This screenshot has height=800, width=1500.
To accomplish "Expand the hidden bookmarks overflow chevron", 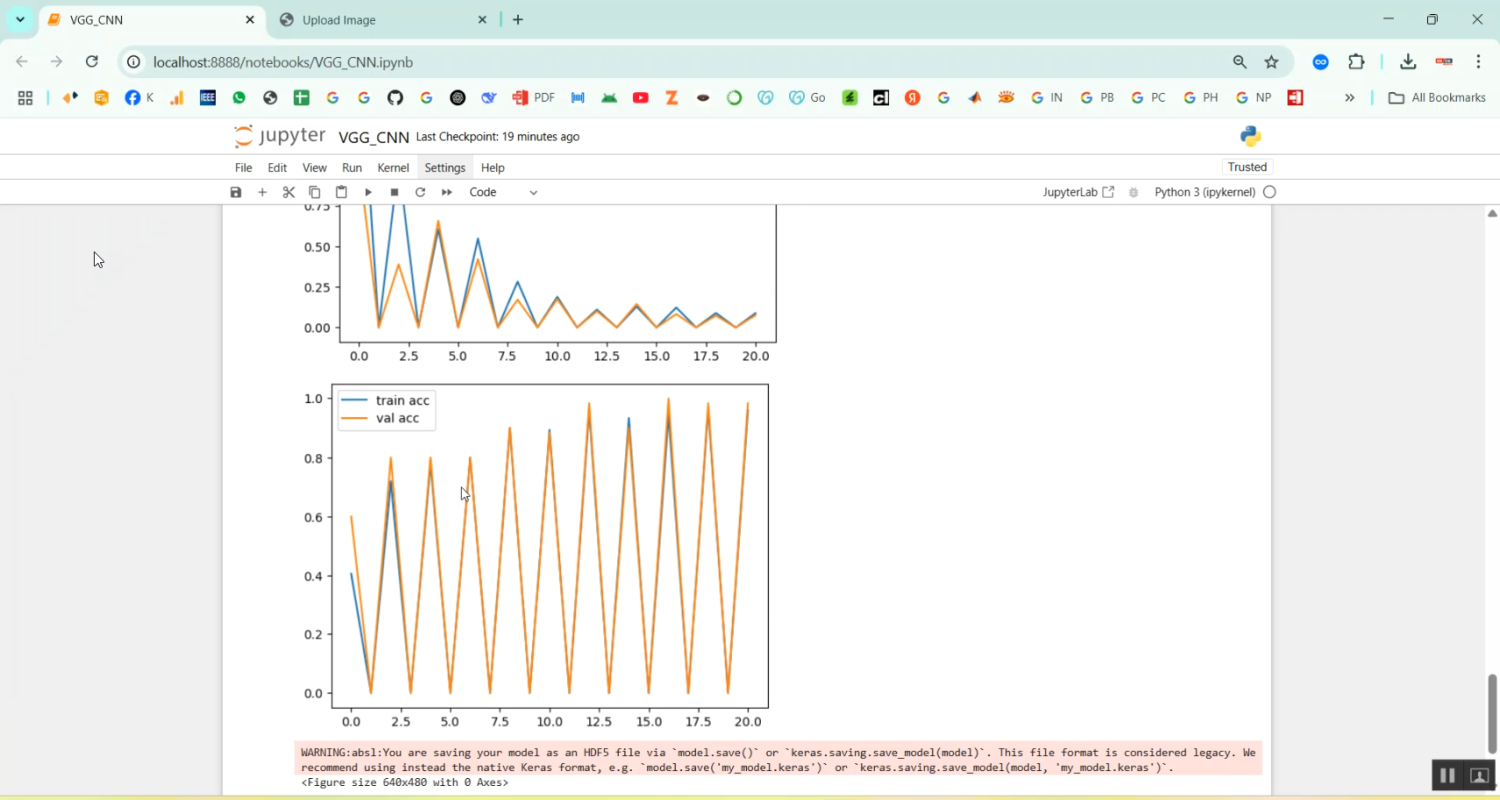I will [1349, 98].
